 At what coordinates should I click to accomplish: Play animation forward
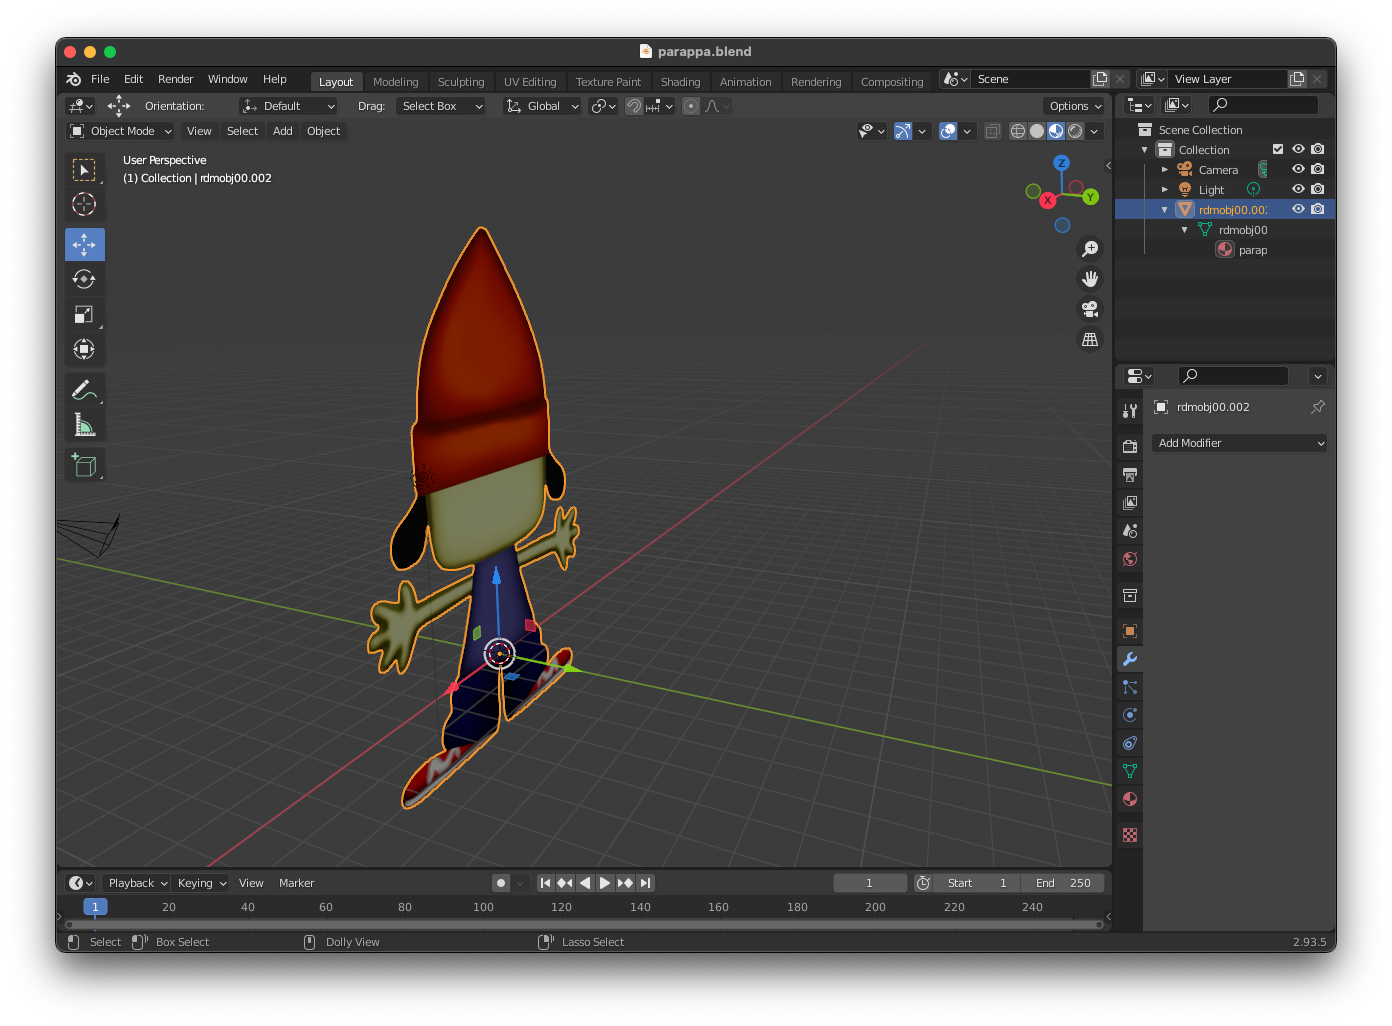coord(605,883)
